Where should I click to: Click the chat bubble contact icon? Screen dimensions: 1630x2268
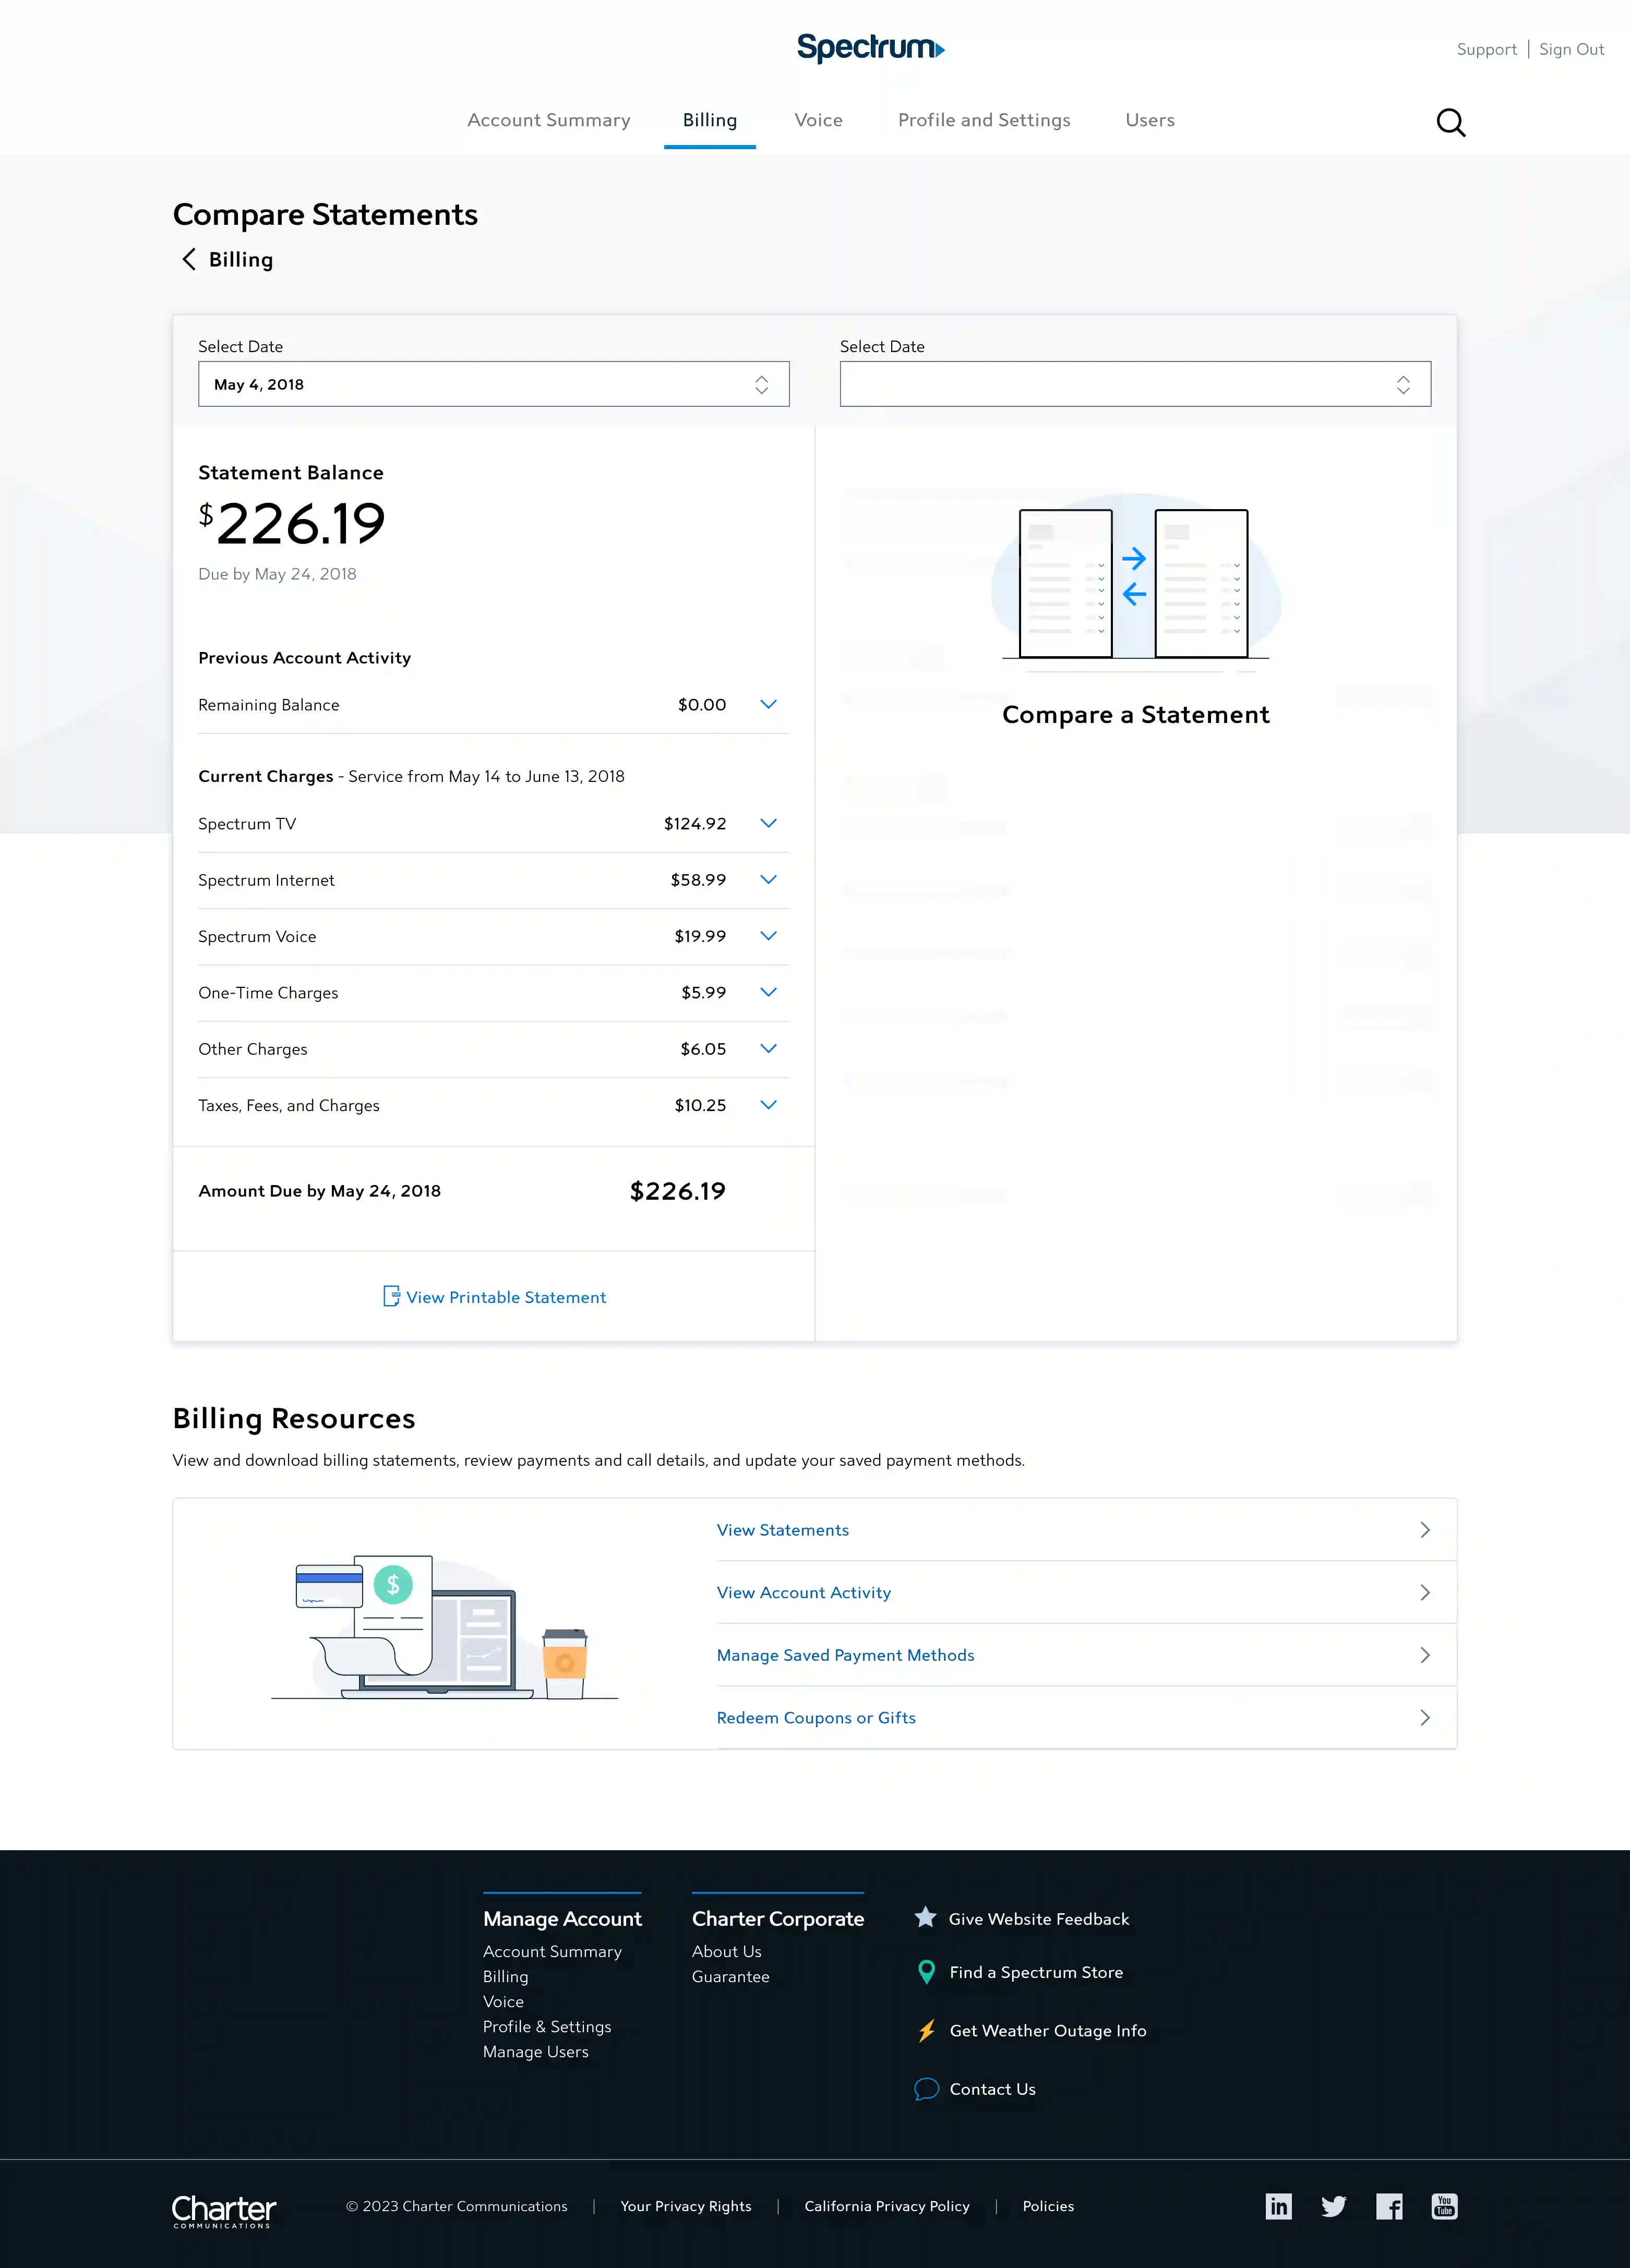[927, 2089]
